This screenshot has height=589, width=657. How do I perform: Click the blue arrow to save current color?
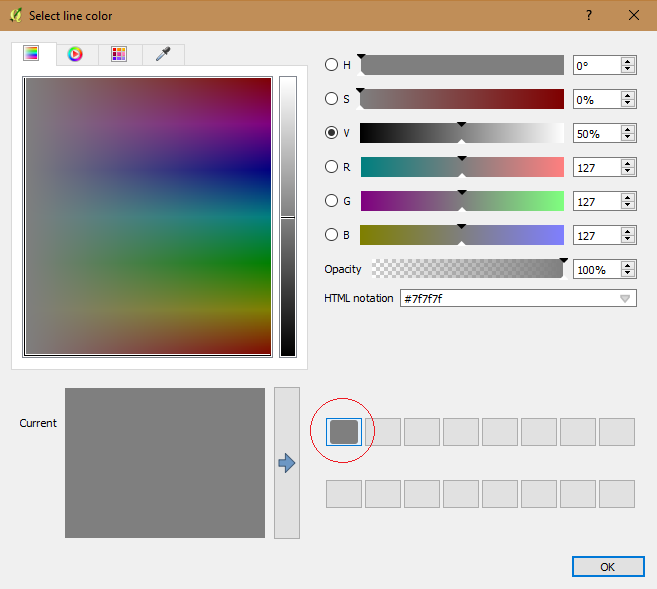287,463
